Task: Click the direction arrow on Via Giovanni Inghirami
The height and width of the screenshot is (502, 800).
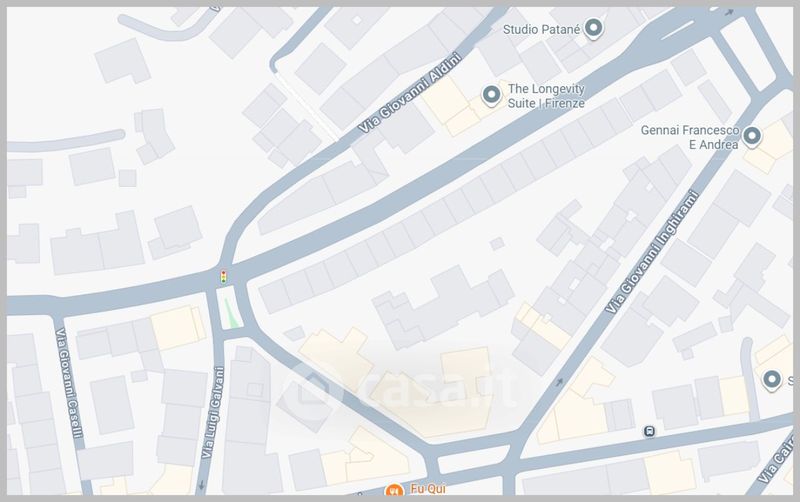Action: click(x=560, y=382)
